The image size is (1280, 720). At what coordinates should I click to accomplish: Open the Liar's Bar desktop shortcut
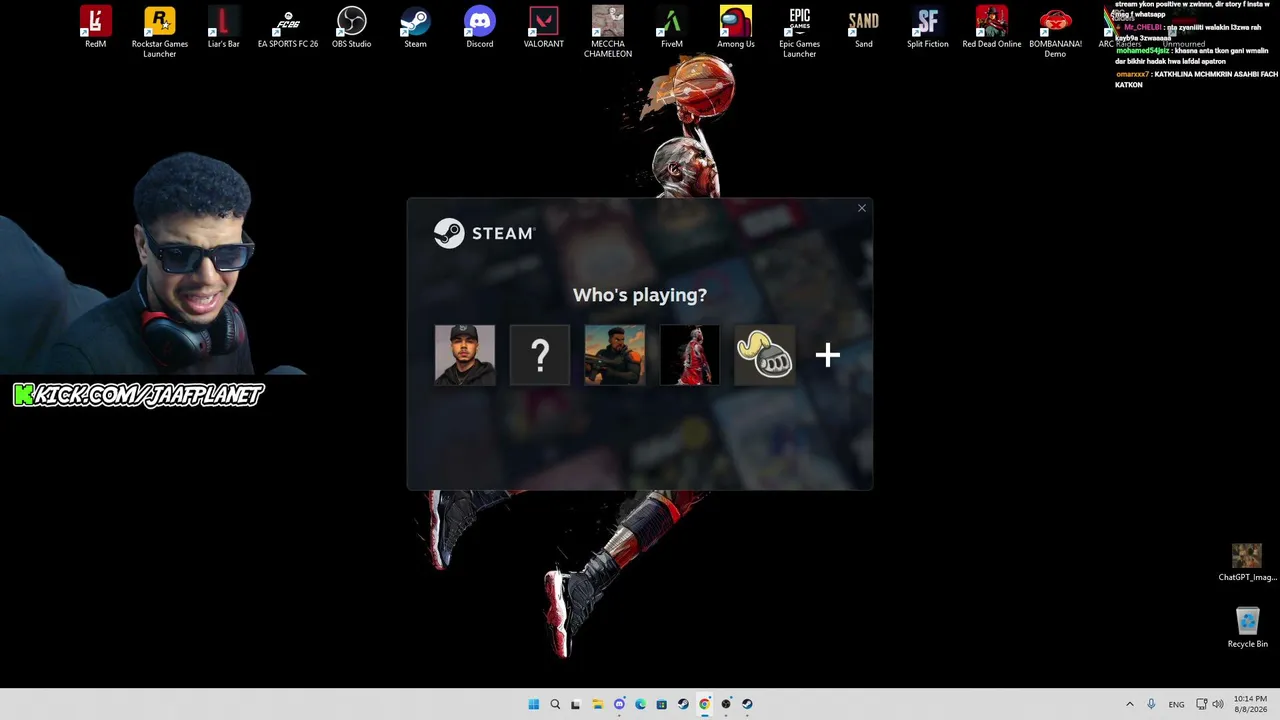[x=224, y=28]
